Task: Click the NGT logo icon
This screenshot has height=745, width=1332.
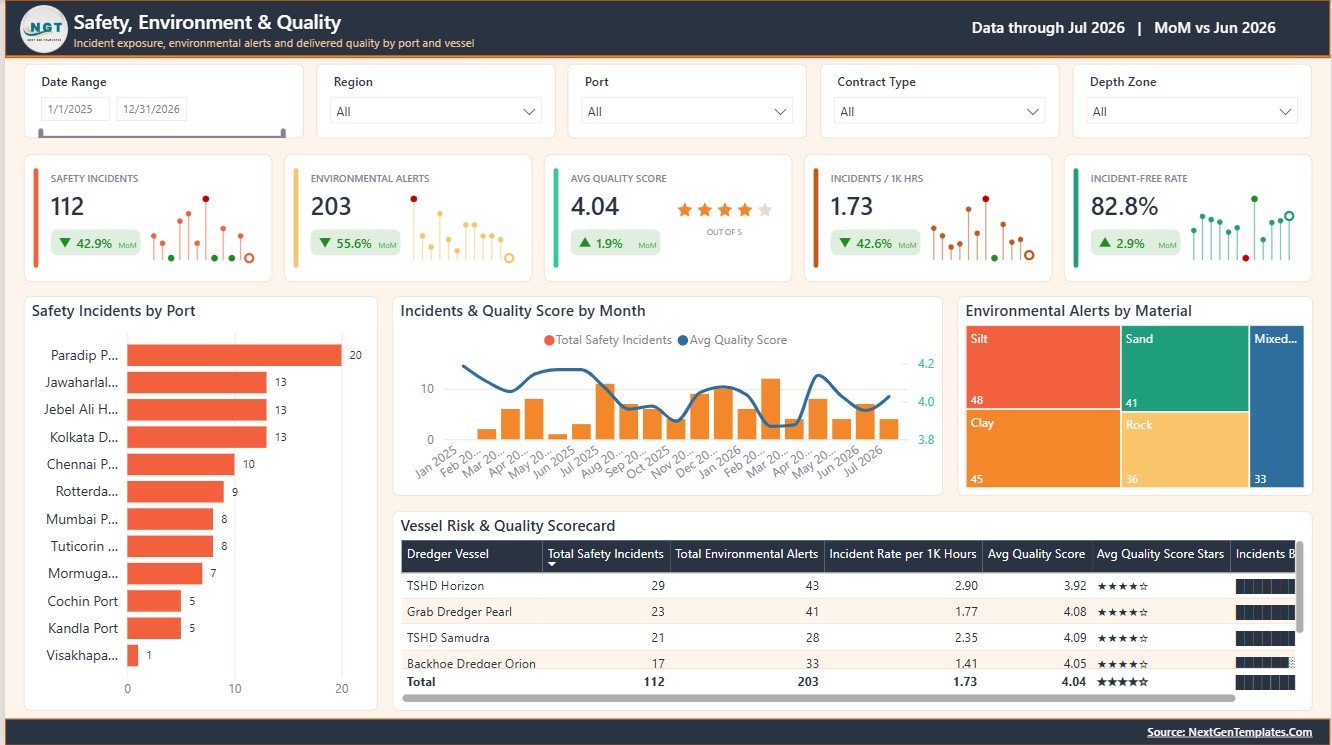Action: (44, 29)
